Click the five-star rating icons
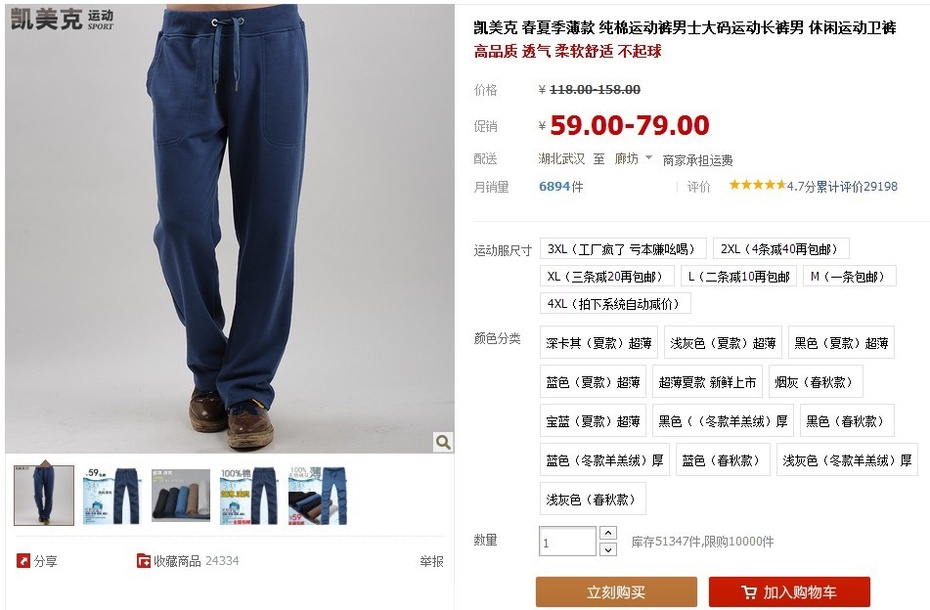 pyautogui.click(x=757, y=185)
